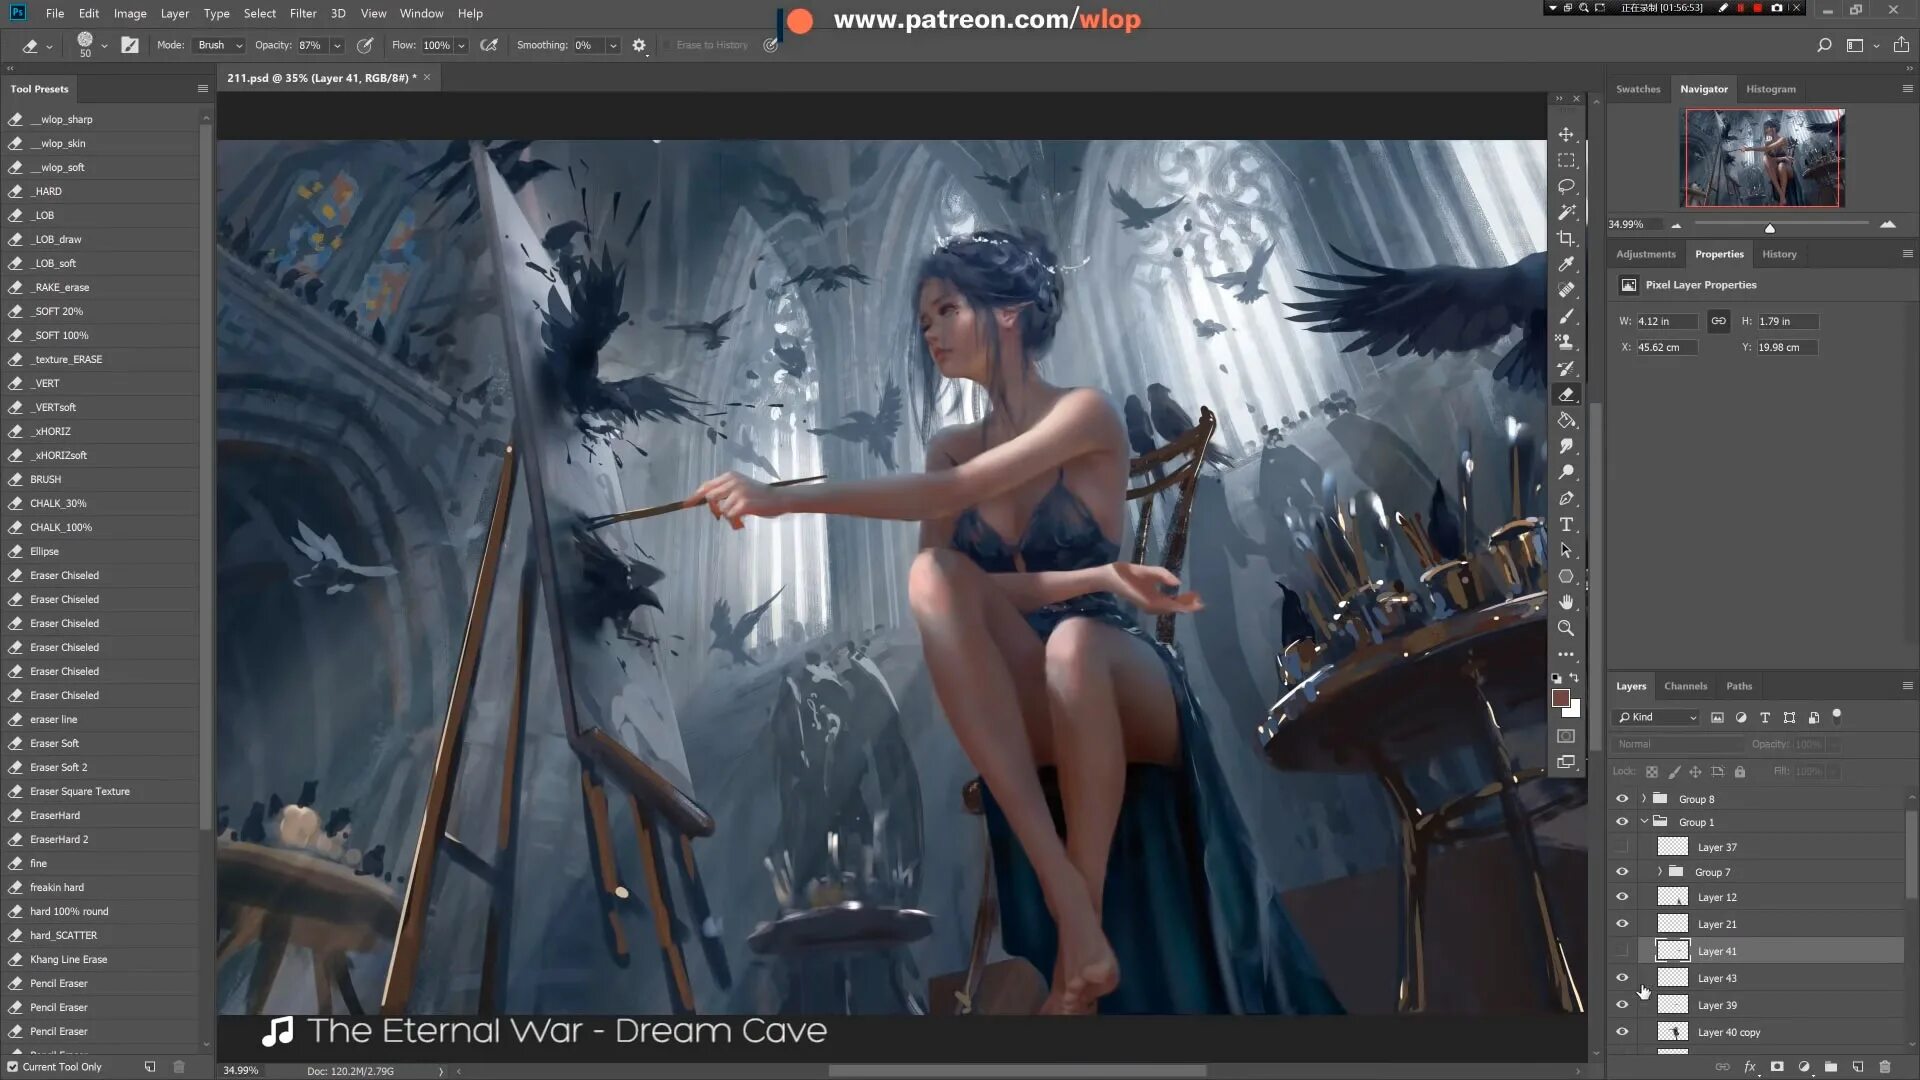Show the hidden Layer 37
1920x1080 pixels.
1622,847
